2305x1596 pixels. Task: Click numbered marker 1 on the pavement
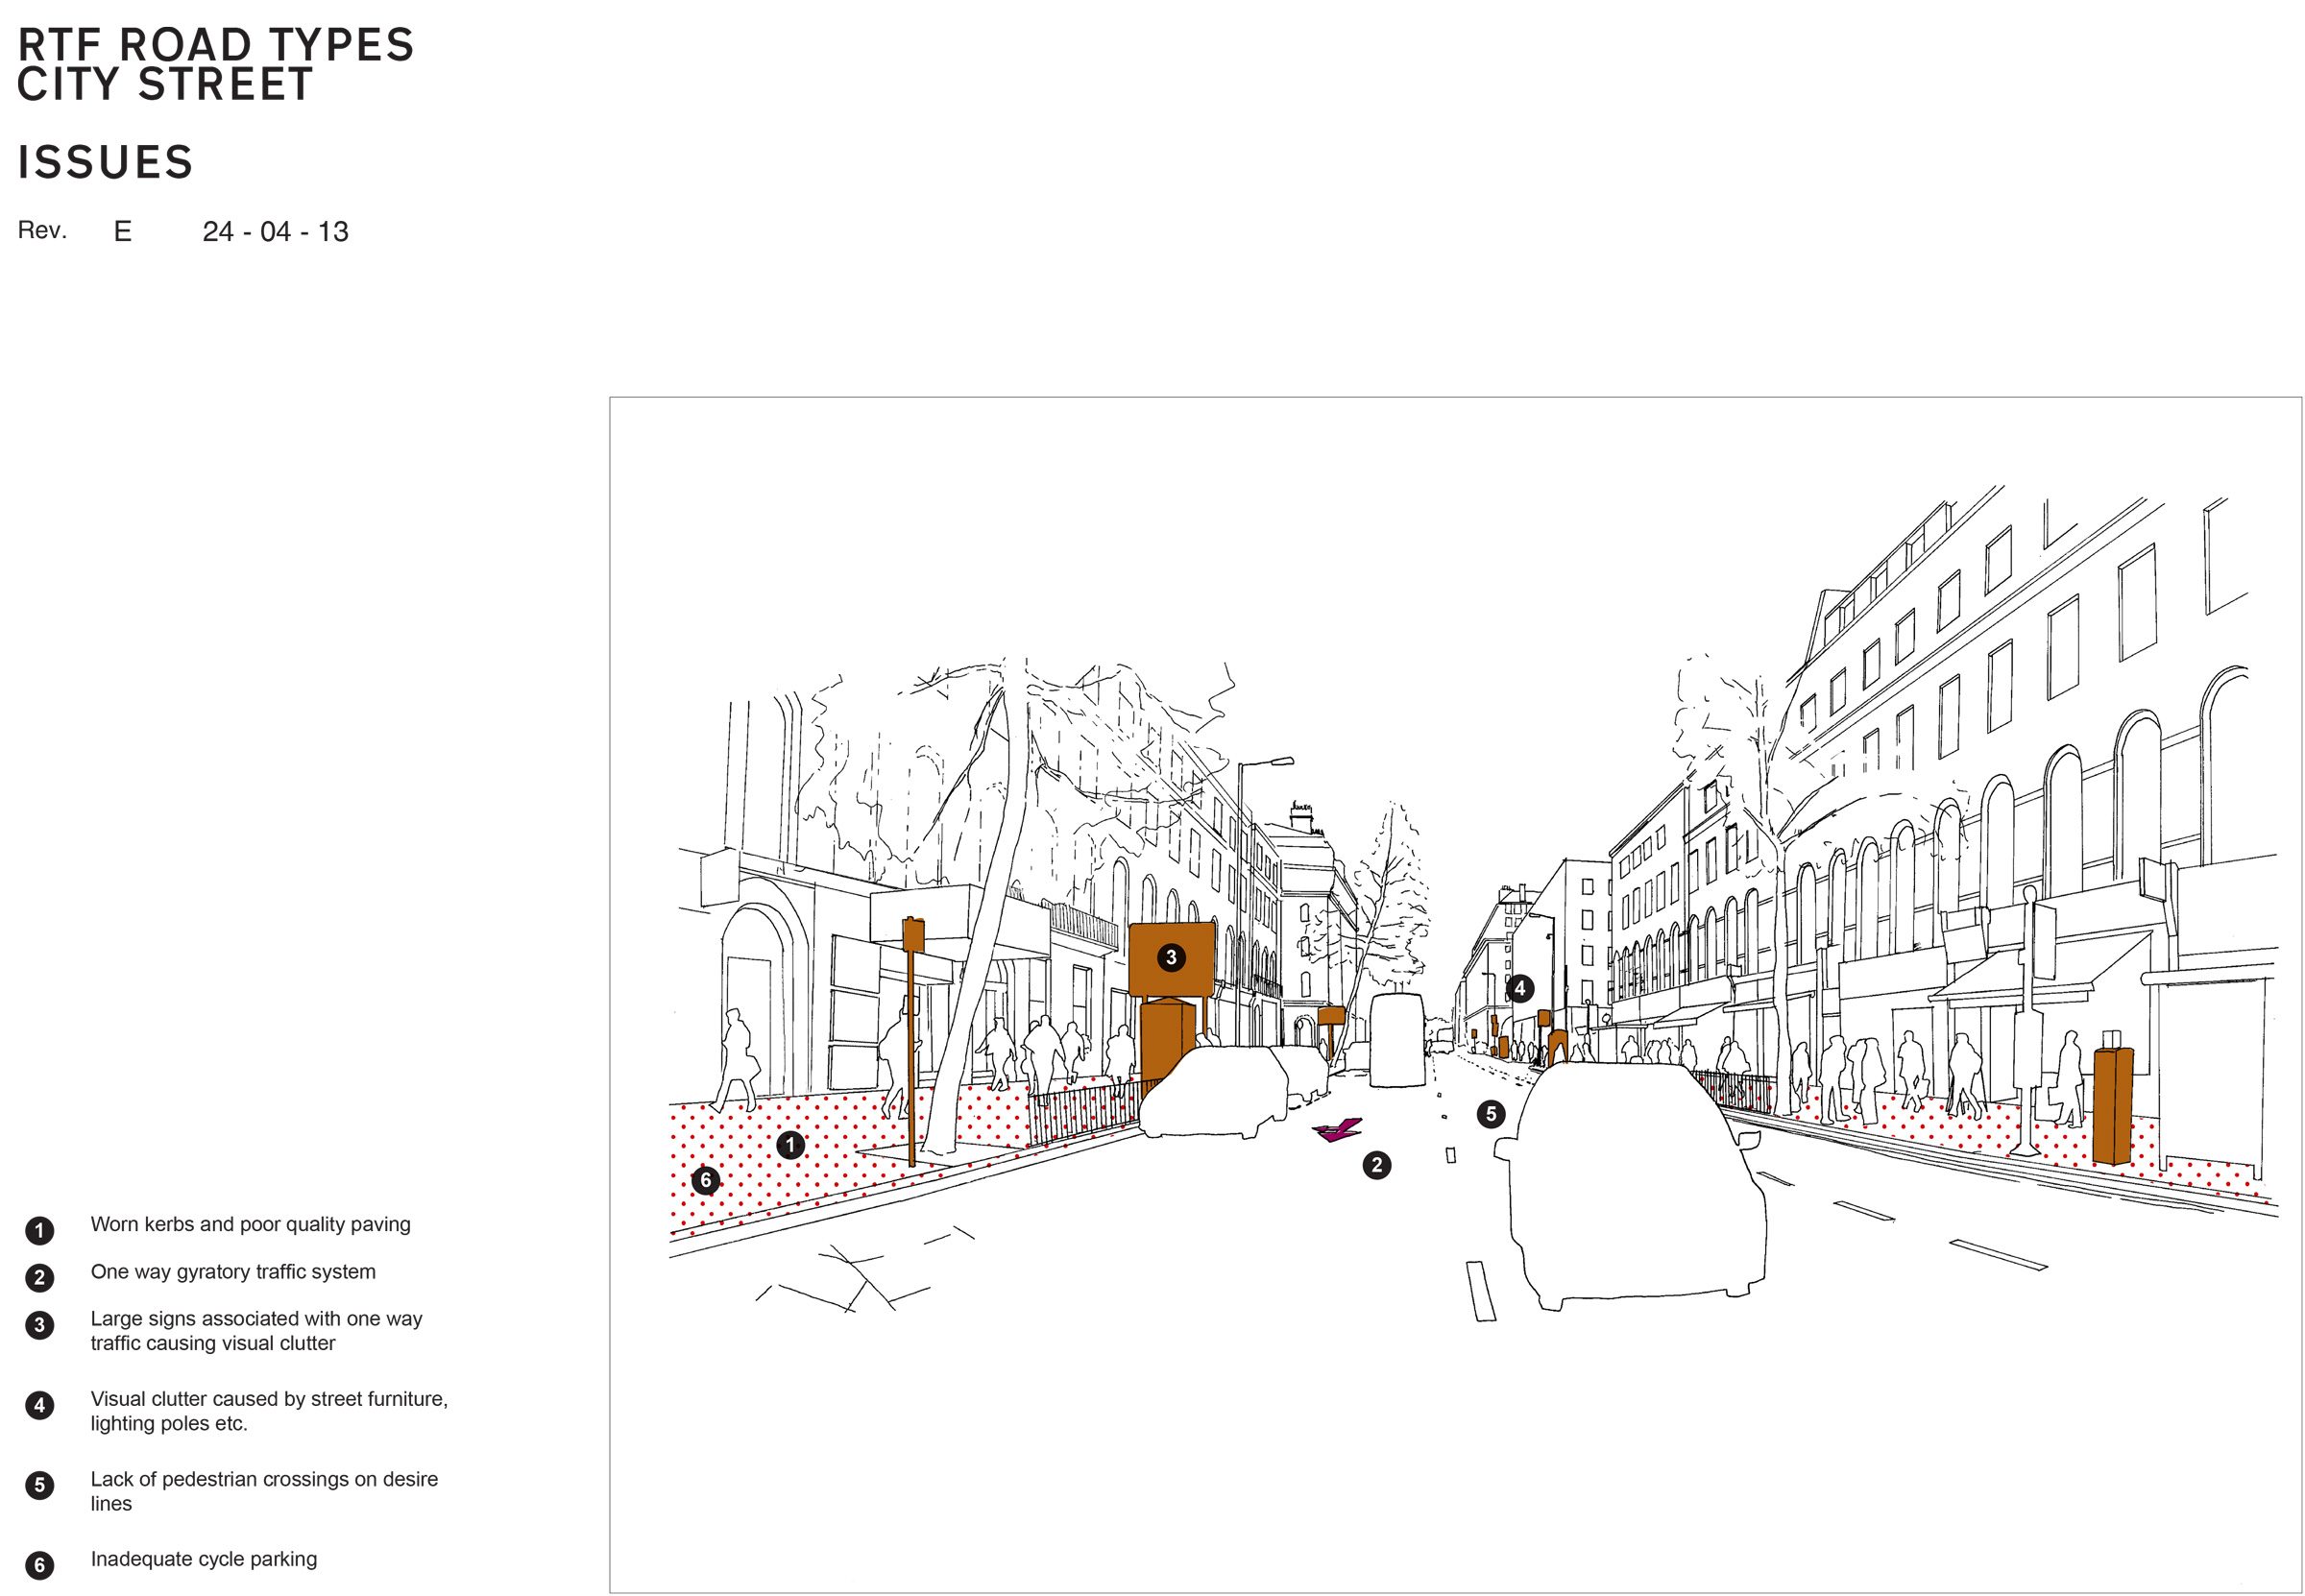[790, 1144]
